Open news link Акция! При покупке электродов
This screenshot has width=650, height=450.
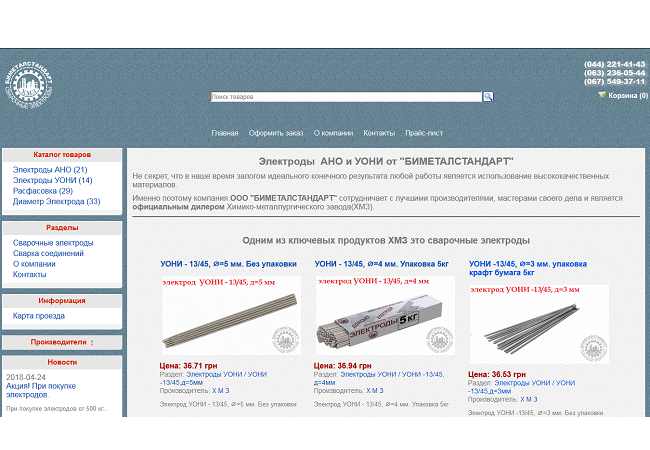click(x=41, y=390)
